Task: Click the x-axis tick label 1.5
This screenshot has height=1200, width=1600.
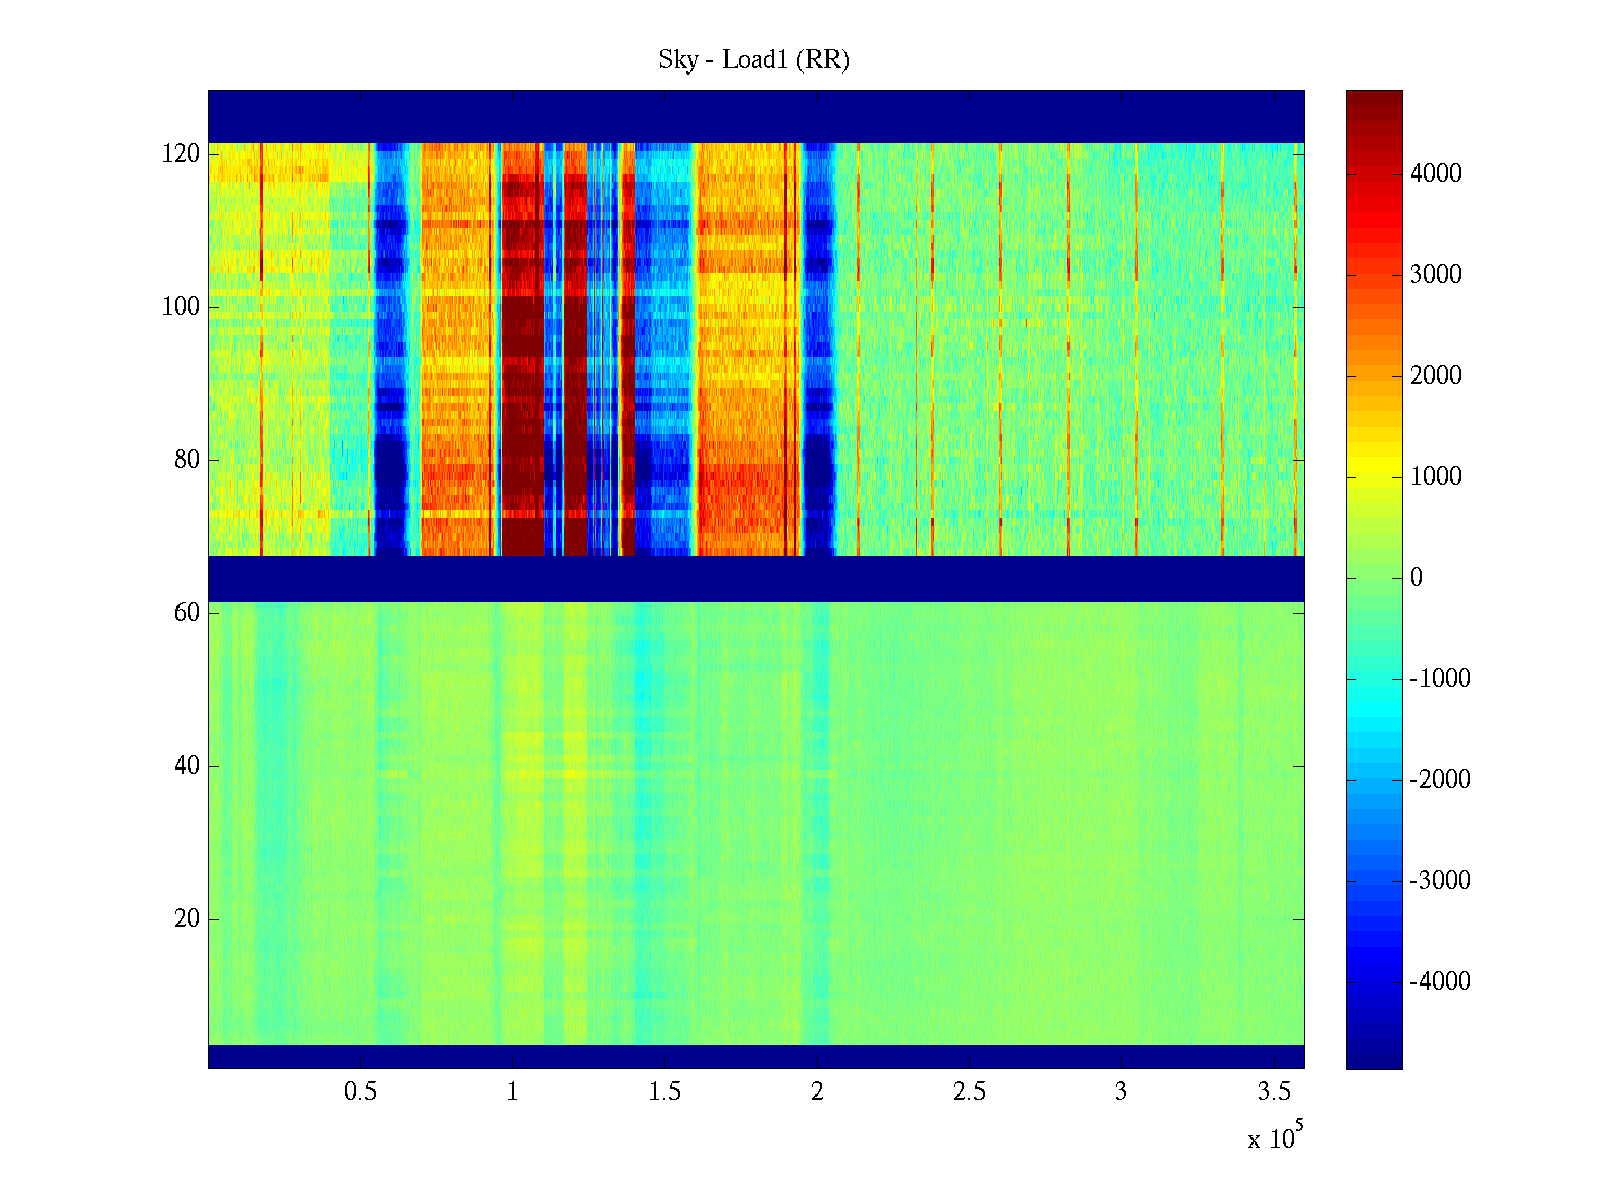Action: click(x=665, y=1092)
